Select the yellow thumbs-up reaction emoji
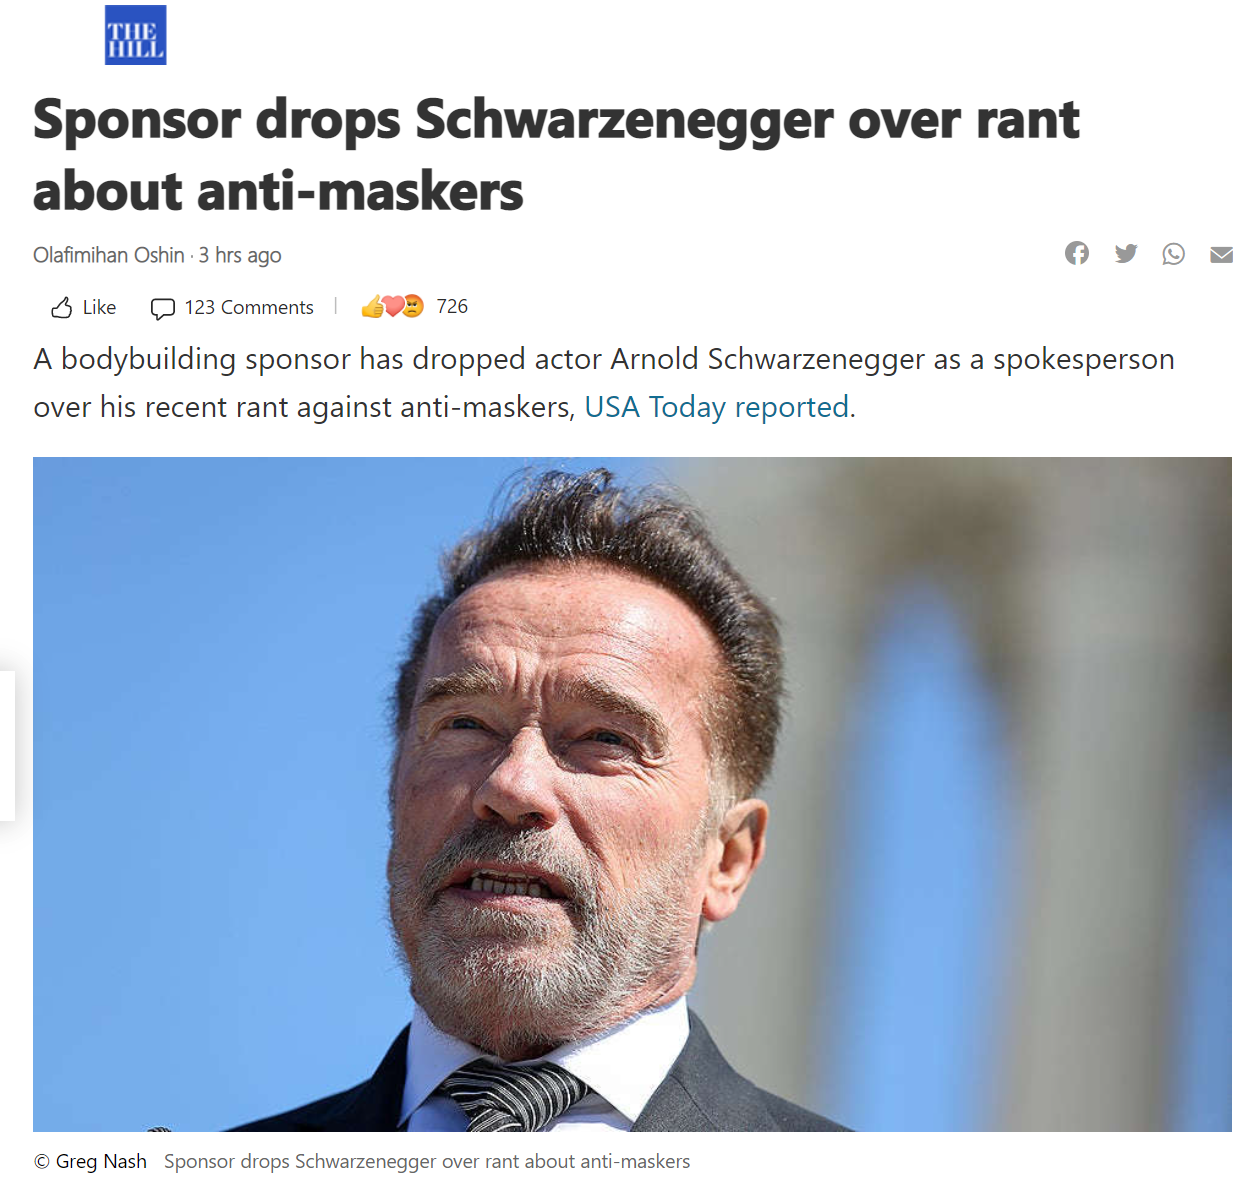The width and height of the screenshot is (1246, 1184). (x=372, y=307)
